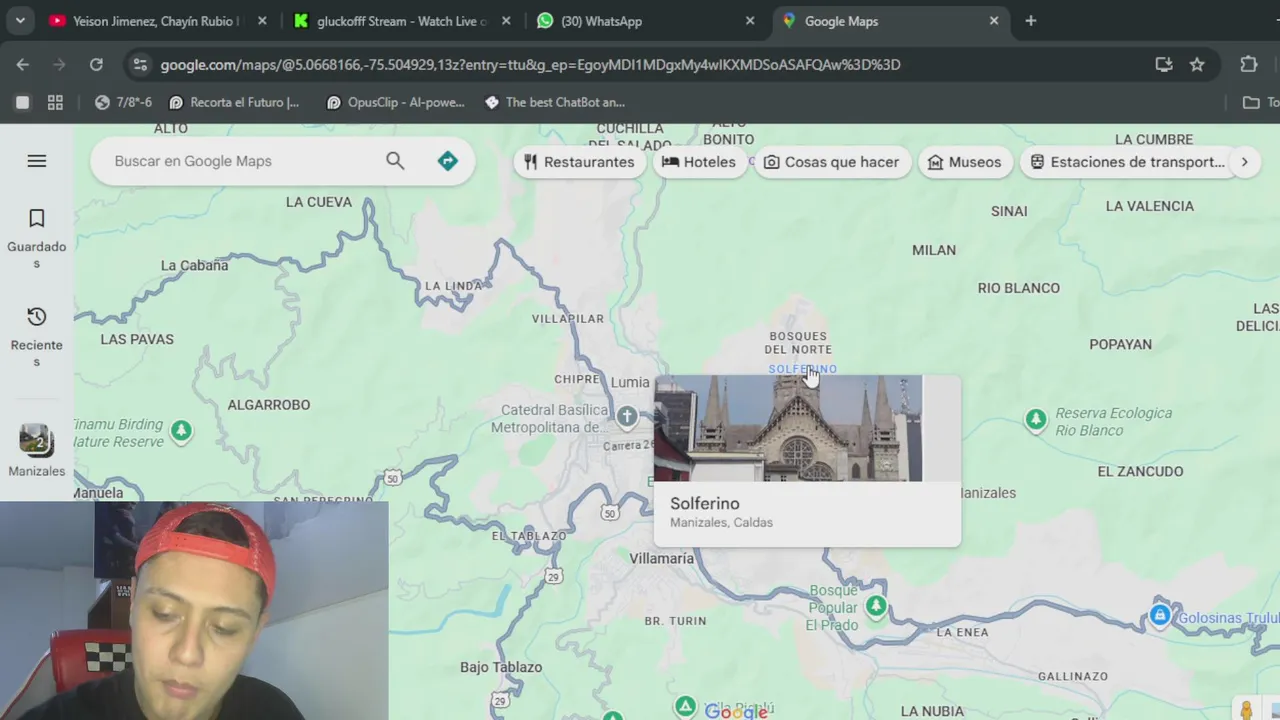Open a new browser tab
The image size is (1280, 720).
click(x=1031, y=21)
